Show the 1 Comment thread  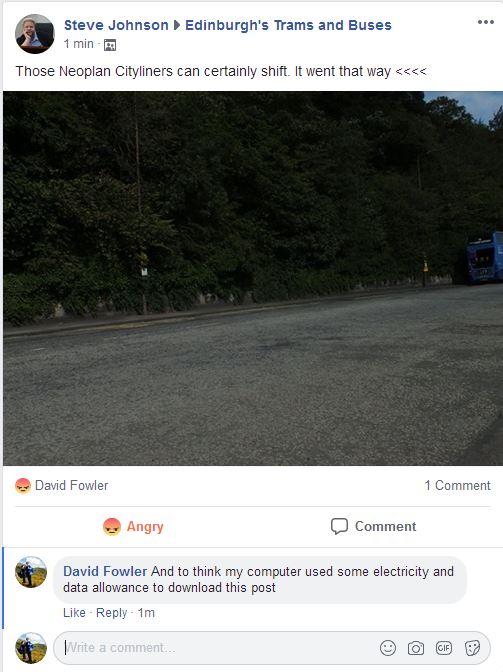coord(457,486)
